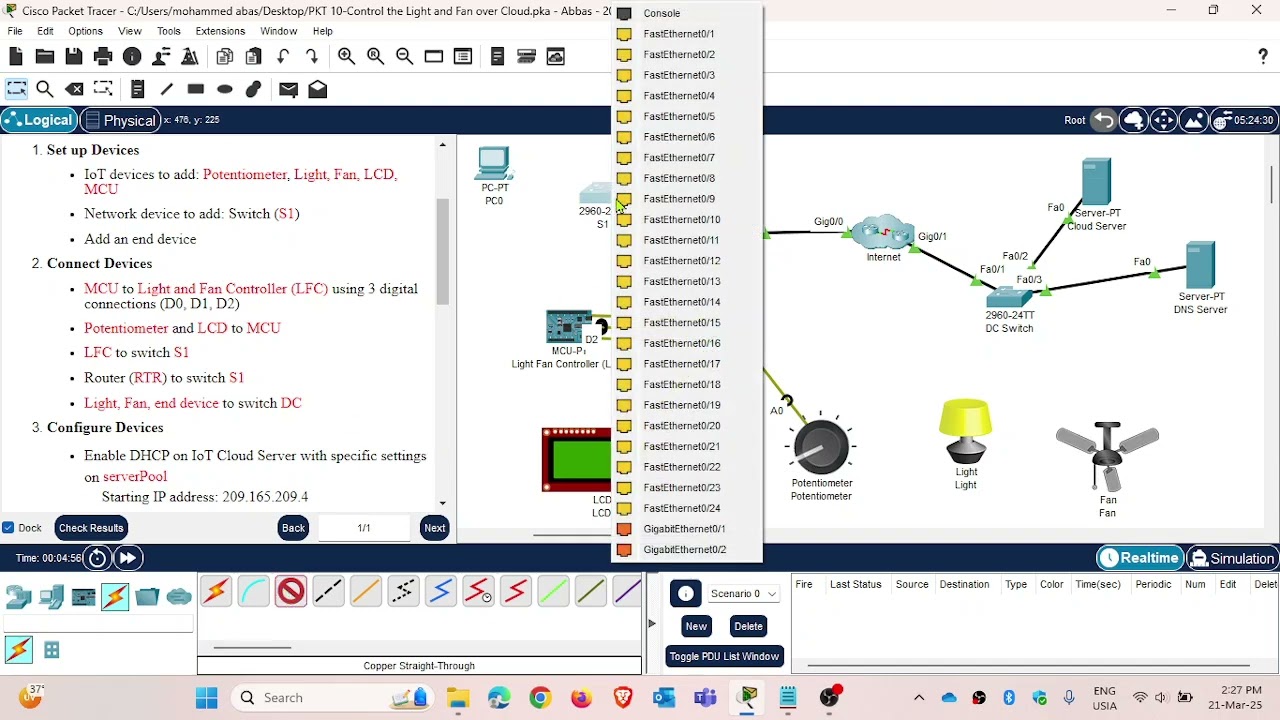Viewport: 1280px width, 720px height.
Task: Click the Create New Cluster cloud icon
Action: [x=1133, y=120]
